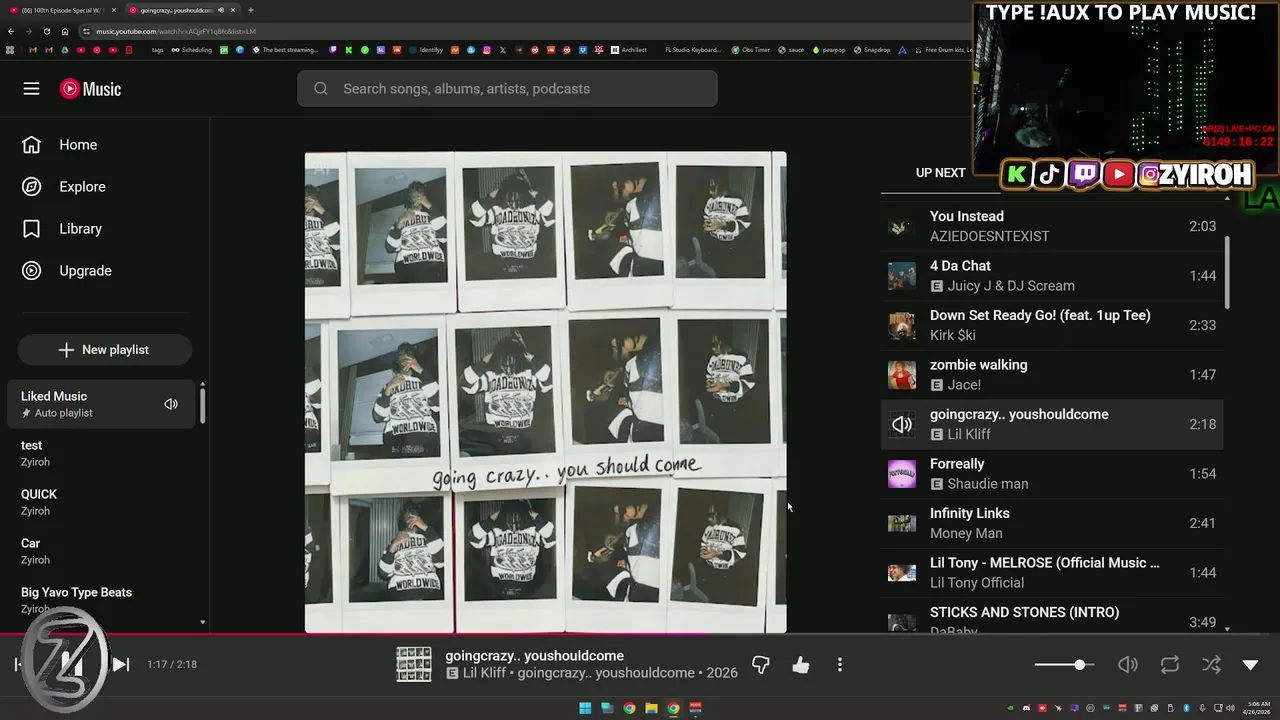Click the large album artwork
Viewport: 1280px width, 720px height.
(545, 393)
